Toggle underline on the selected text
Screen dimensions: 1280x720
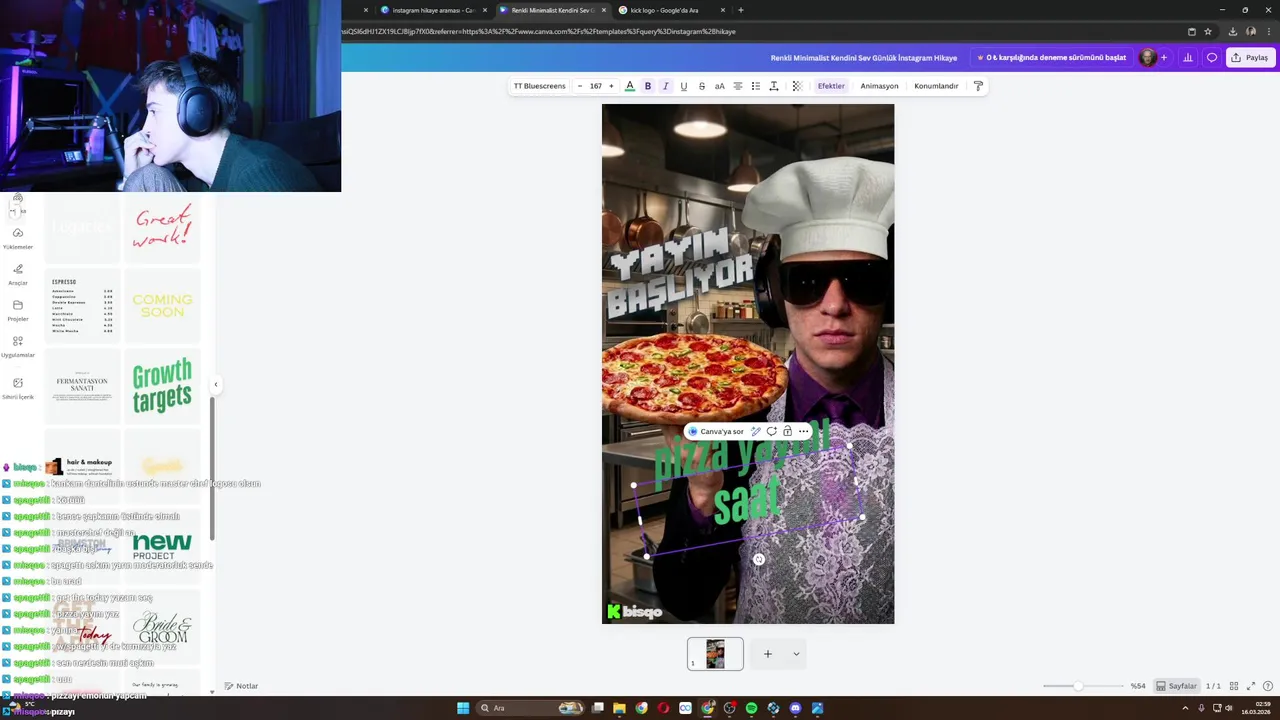(x=684, y=86)
